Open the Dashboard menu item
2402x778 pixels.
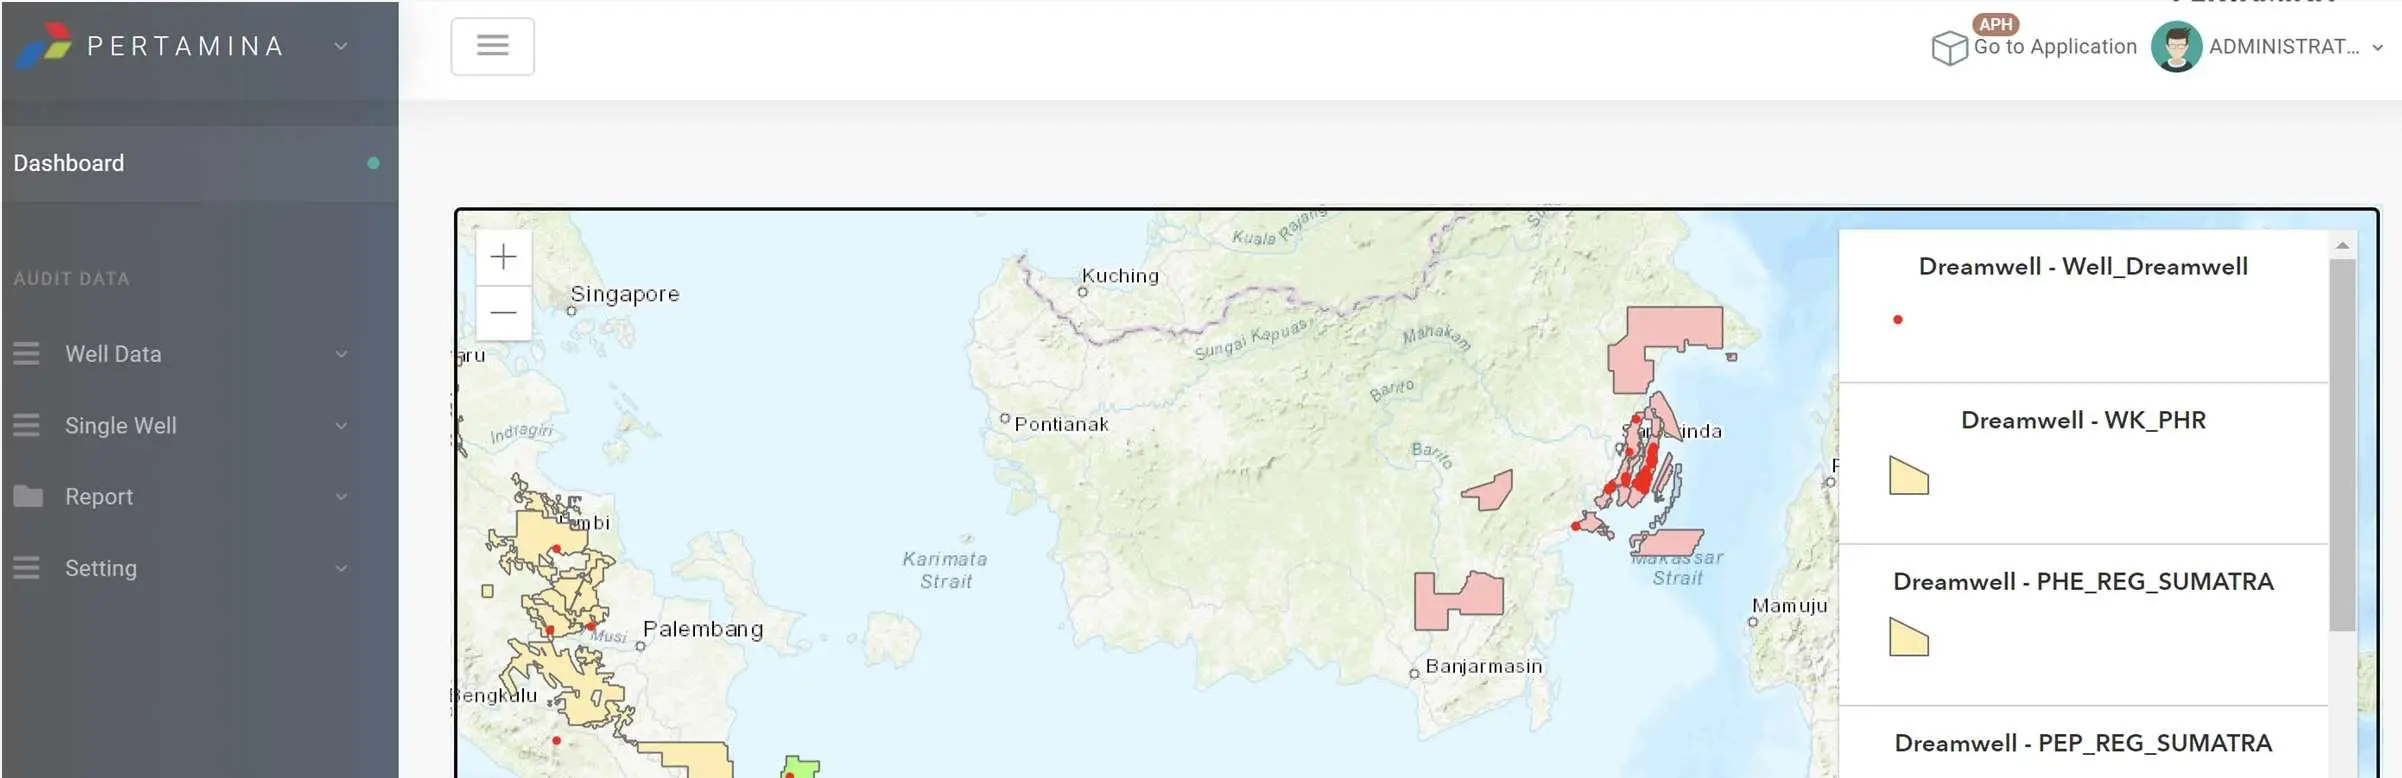(200, 163)
